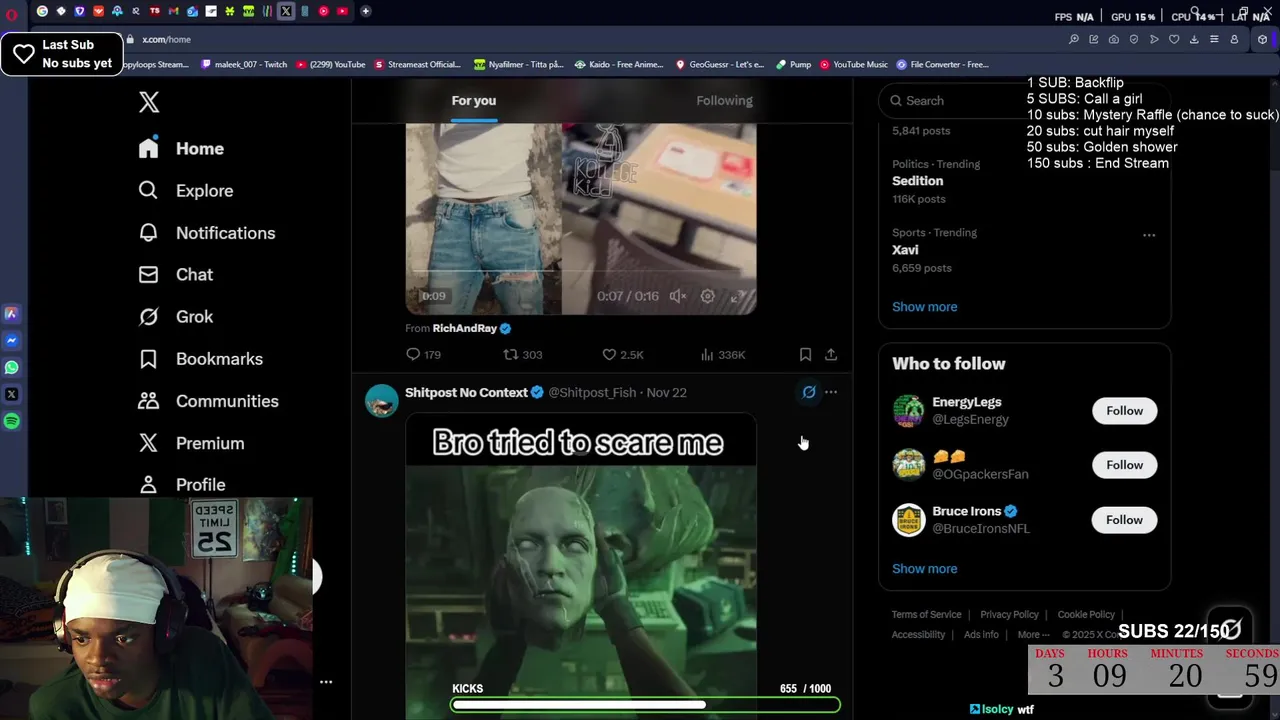Open RichAndRay source account link
Viewport: 1280px width, 720px height.
465,328
